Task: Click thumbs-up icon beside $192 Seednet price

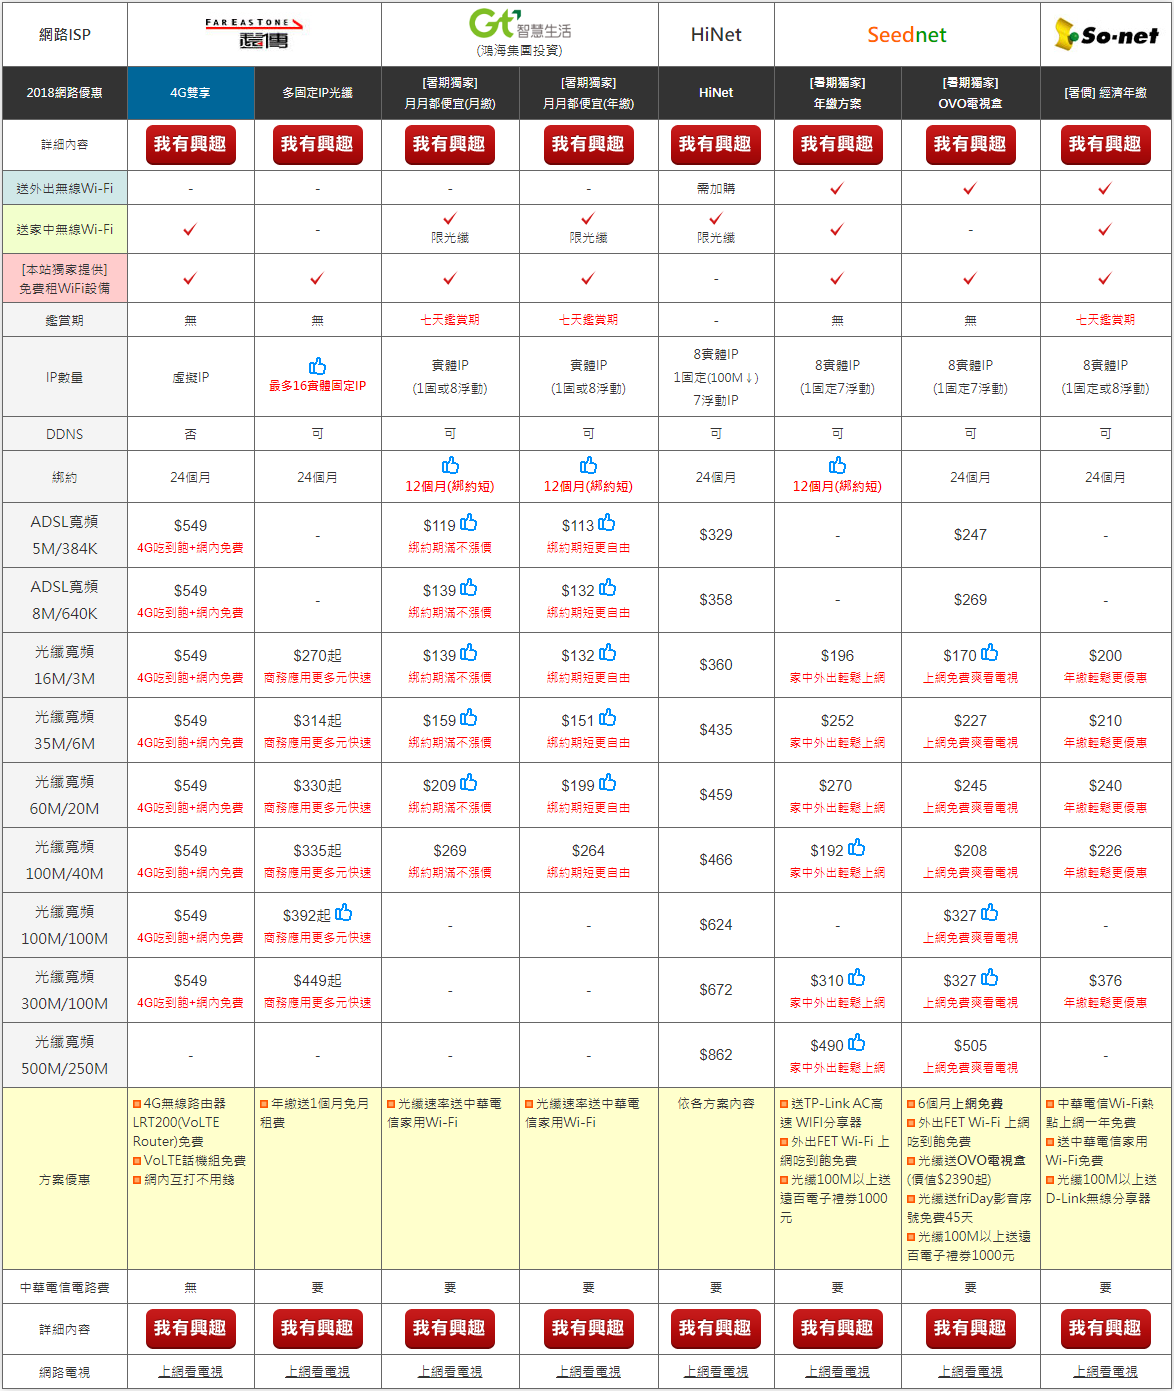Action: pyautogui.click(x=857, y=848)
